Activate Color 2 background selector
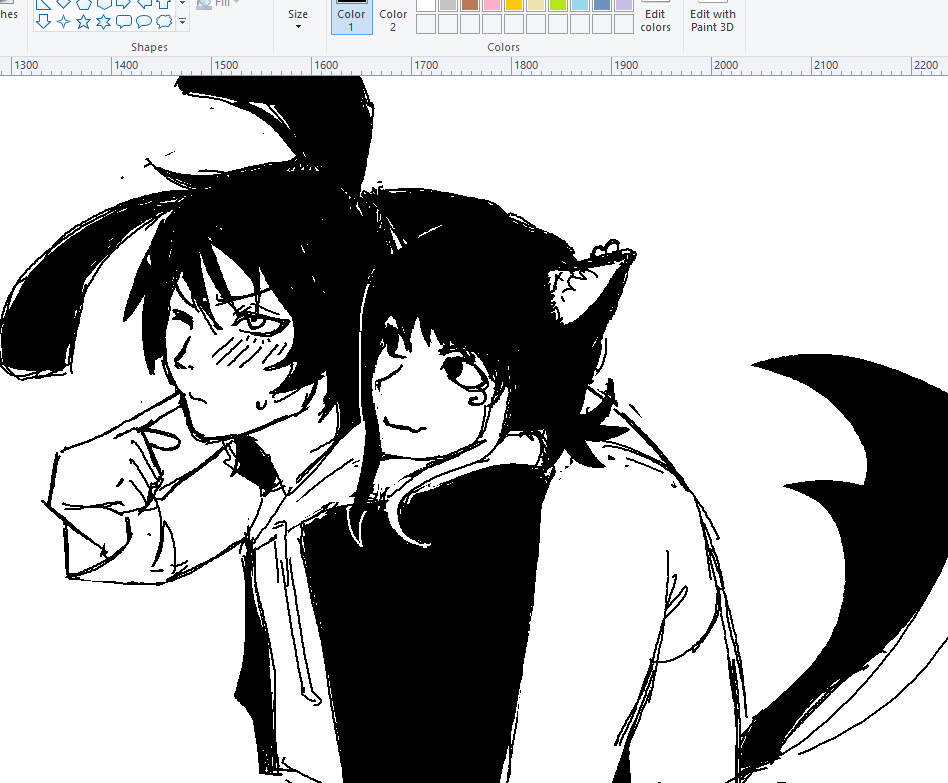The width and height of the screenshot is (948, 783). point(393,18)
